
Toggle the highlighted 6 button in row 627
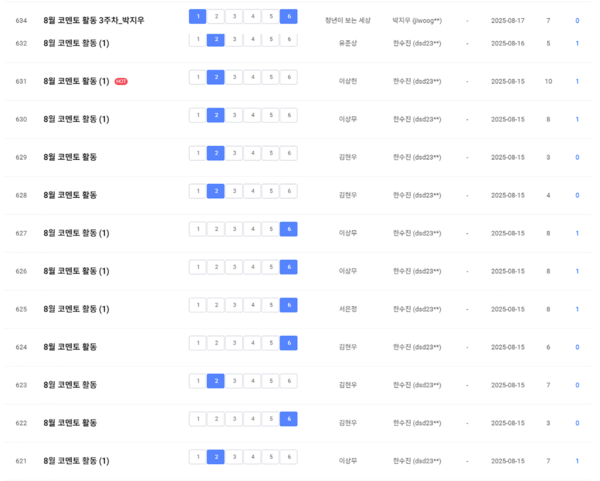point(288,229)
